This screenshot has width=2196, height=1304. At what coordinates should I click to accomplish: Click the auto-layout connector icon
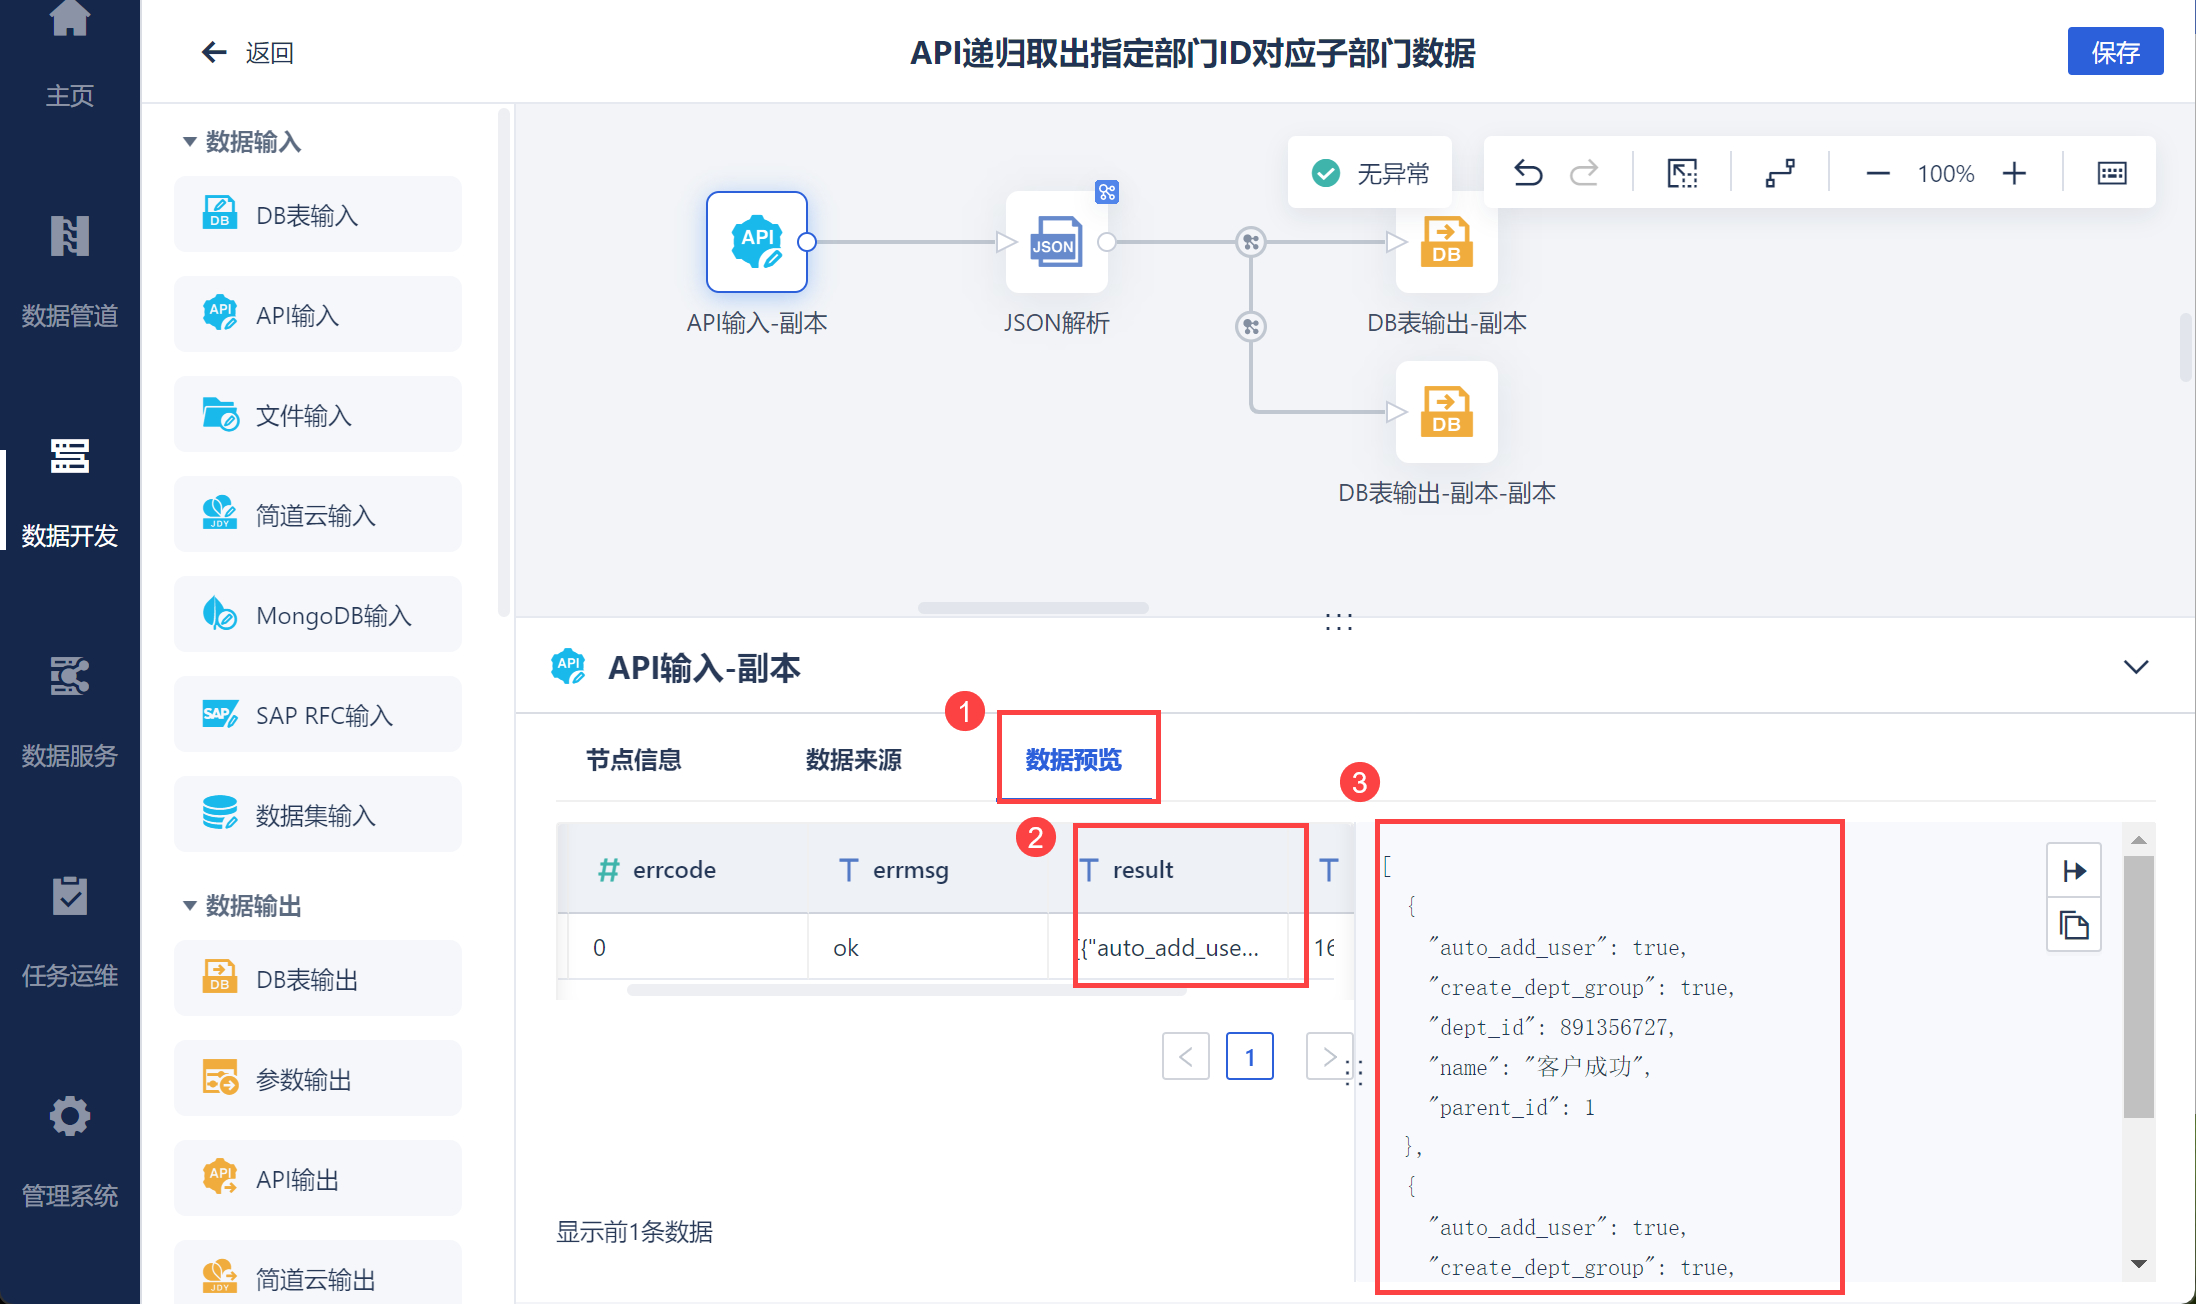click(1780, 173)
